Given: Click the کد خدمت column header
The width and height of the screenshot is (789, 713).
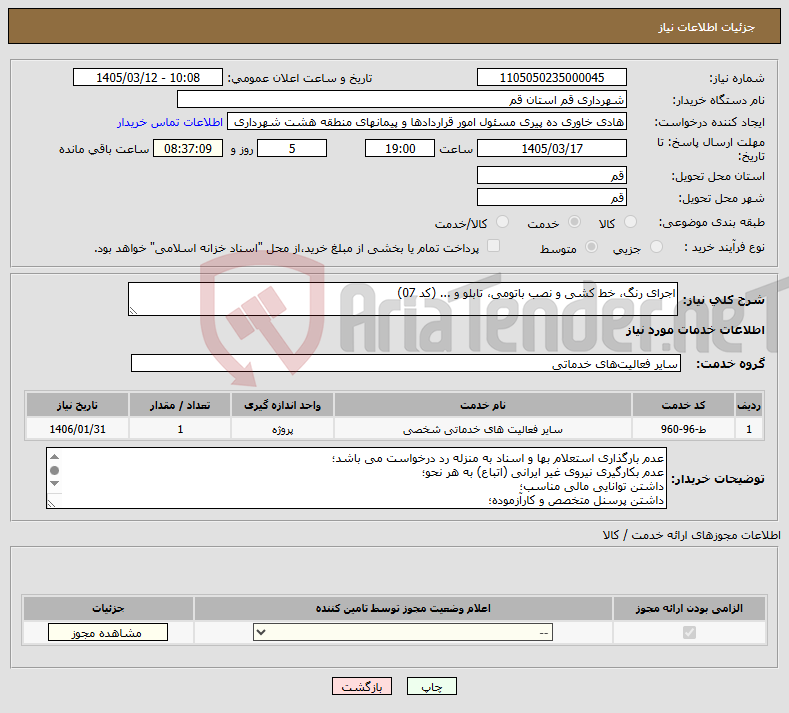Looking at the screenshot, I should [x=683, y=405].
